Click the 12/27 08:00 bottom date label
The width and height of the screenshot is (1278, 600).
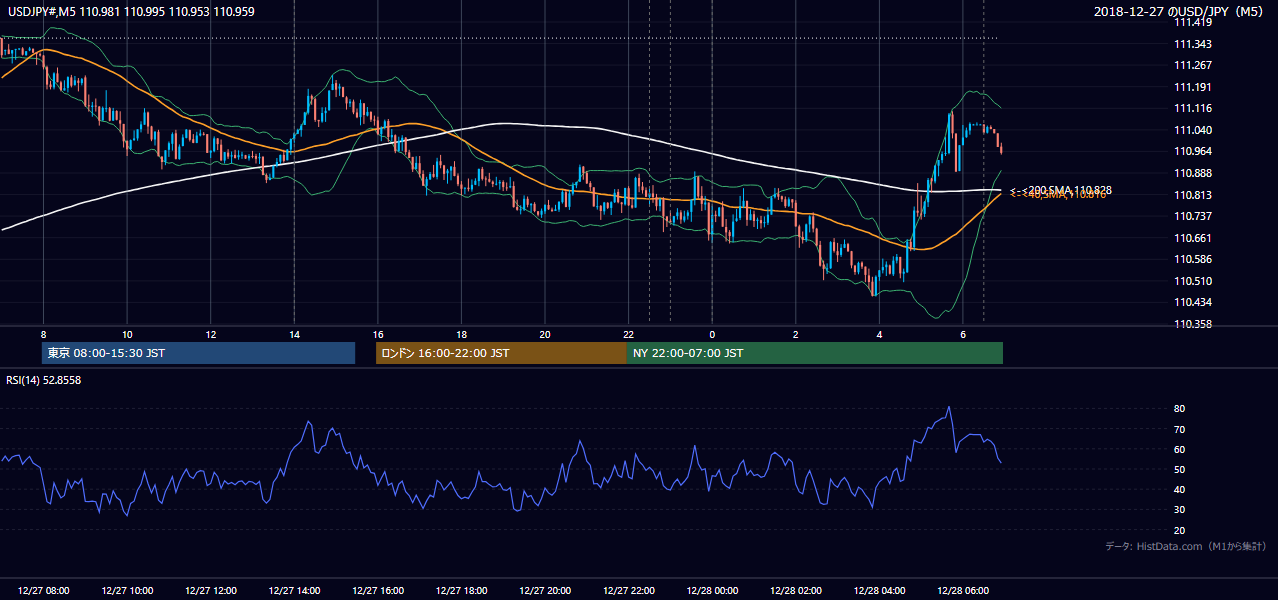click(44, 591)
